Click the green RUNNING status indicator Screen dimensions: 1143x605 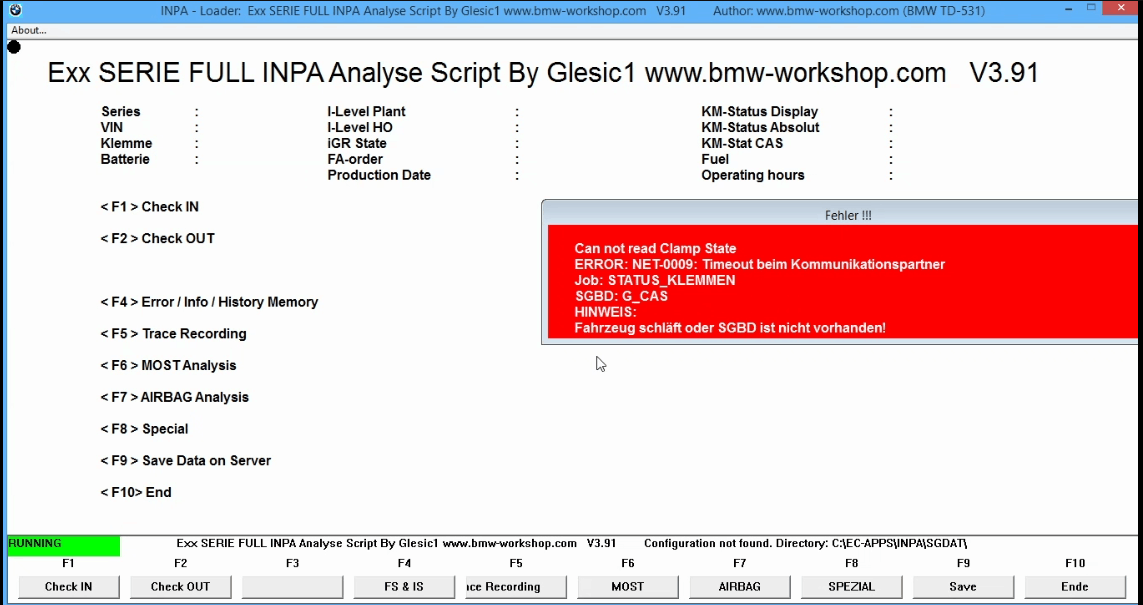coord(63,545)
